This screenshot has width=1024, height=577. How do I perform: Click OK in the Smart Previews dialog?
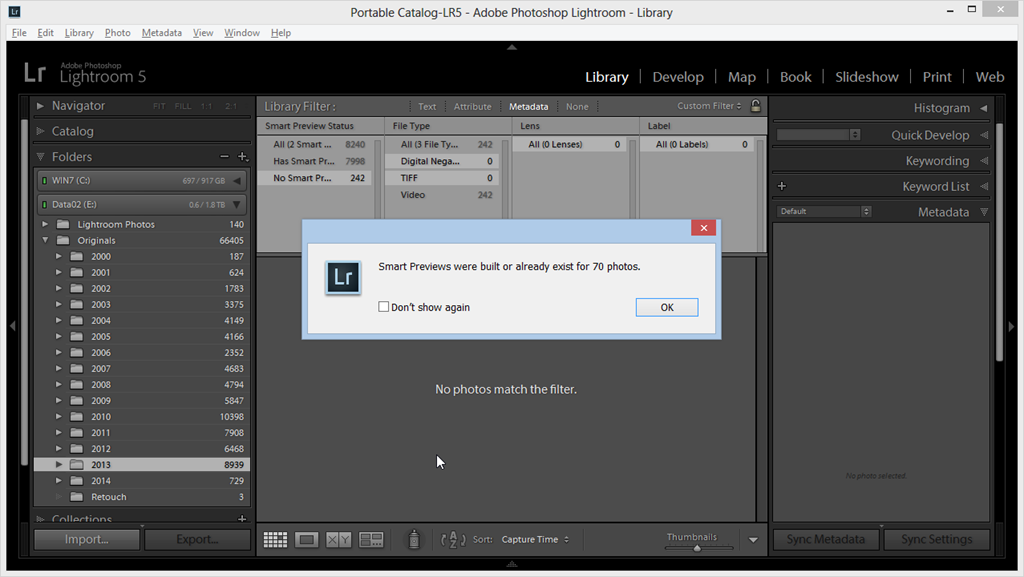click(667, 307)
